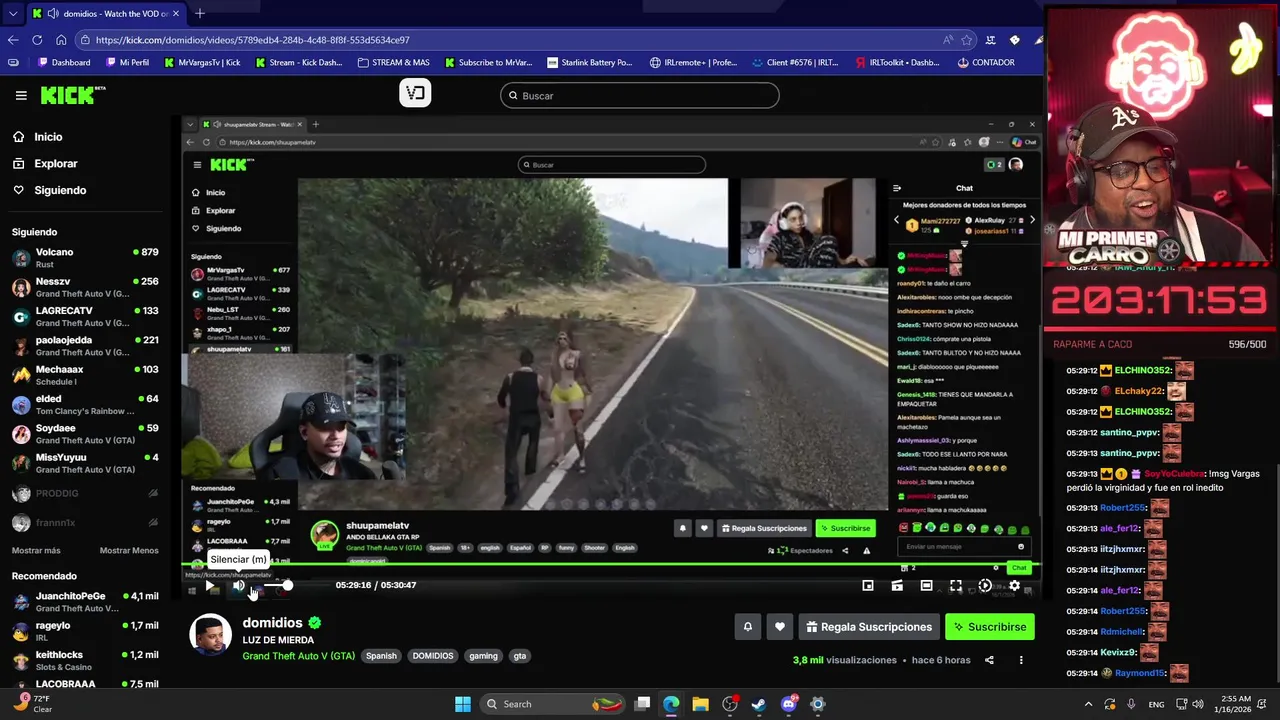Click the Spanish tag
The height and width of the screenshot is (720, 1280).
click(381, 656)
